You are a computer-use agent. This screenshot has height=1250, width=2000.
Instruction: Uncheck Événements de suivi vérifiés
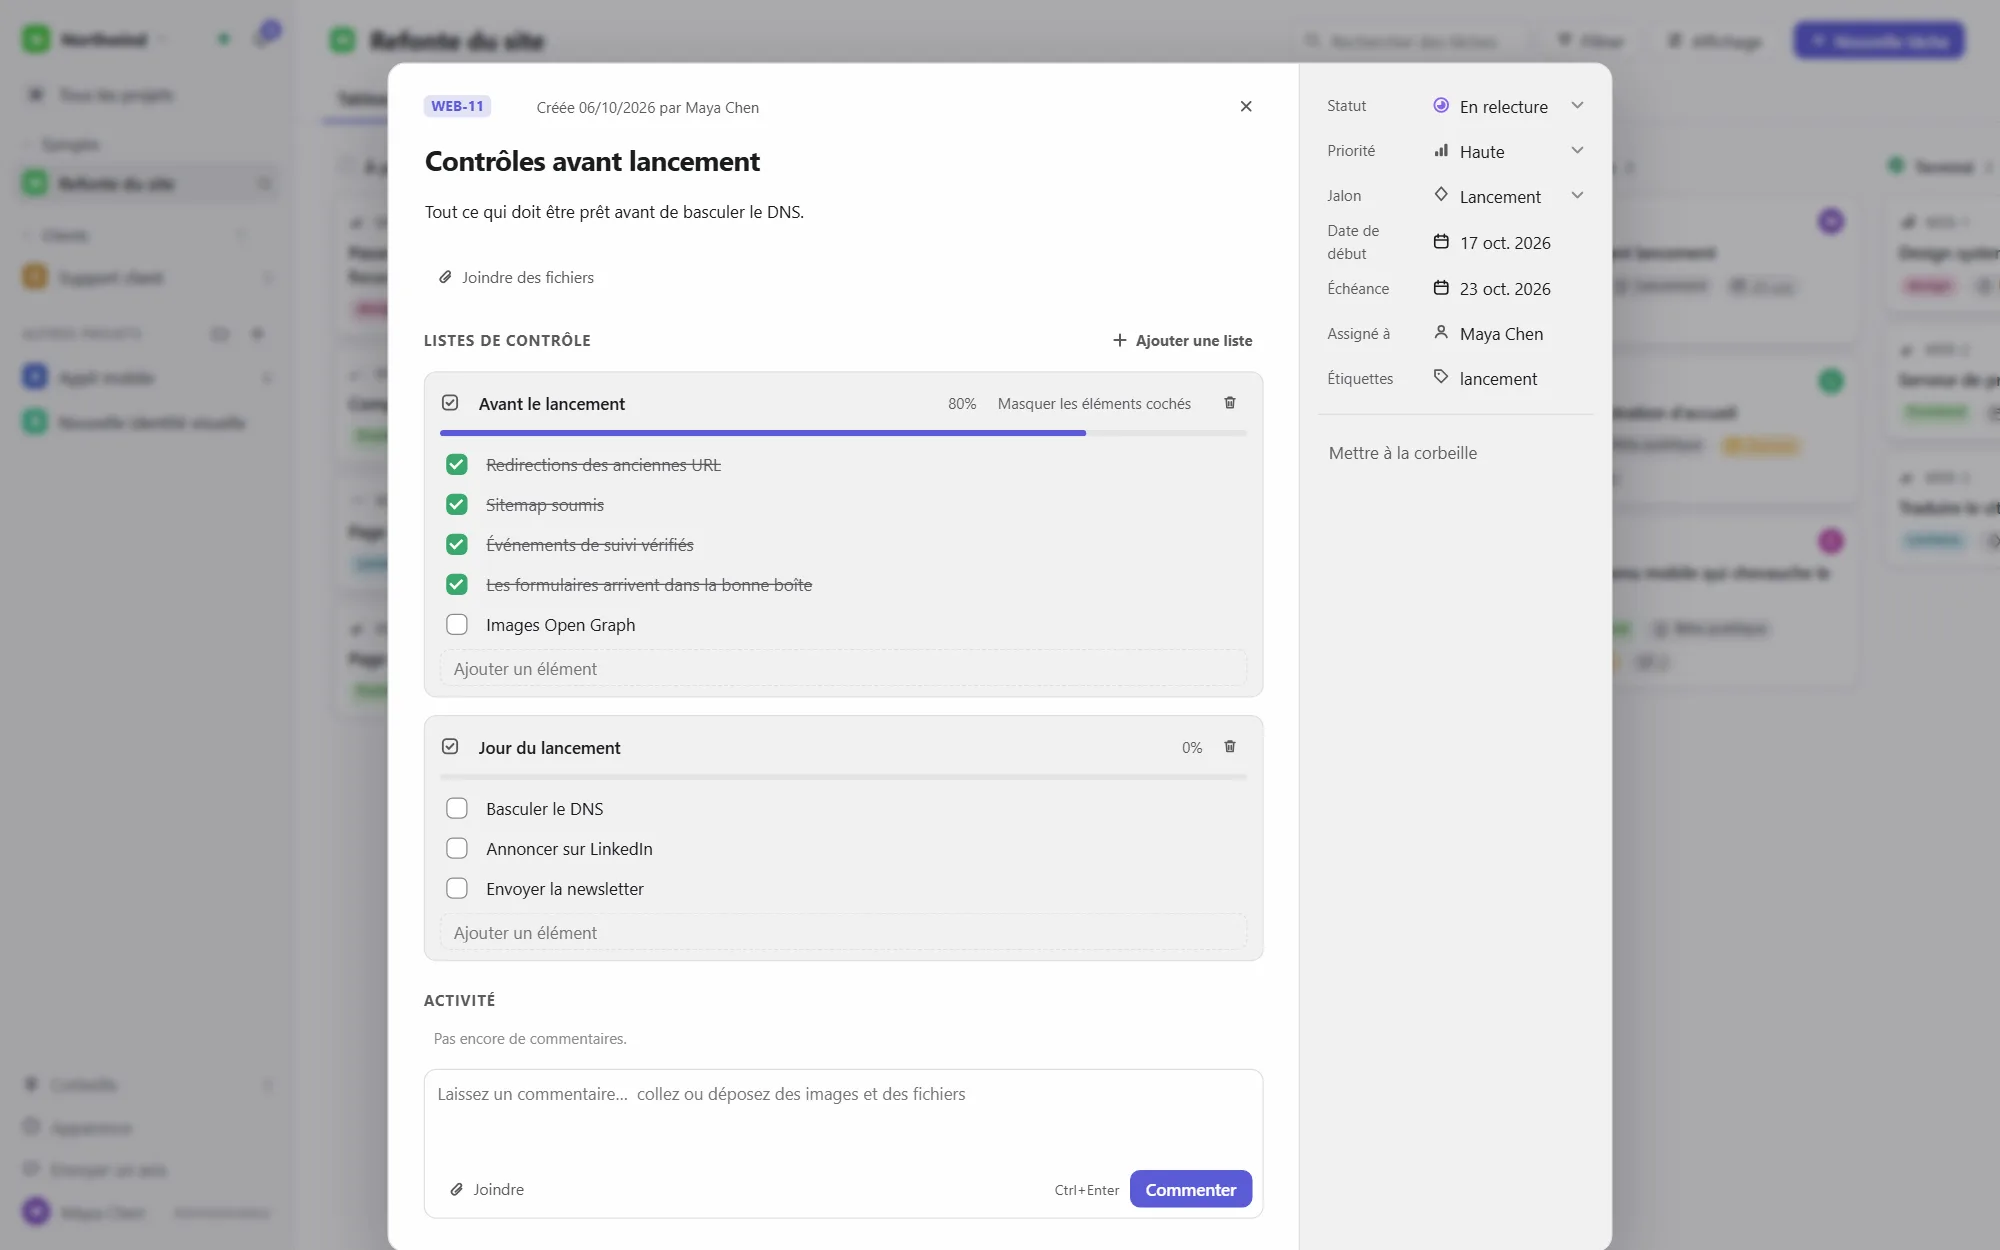point(457,544)
